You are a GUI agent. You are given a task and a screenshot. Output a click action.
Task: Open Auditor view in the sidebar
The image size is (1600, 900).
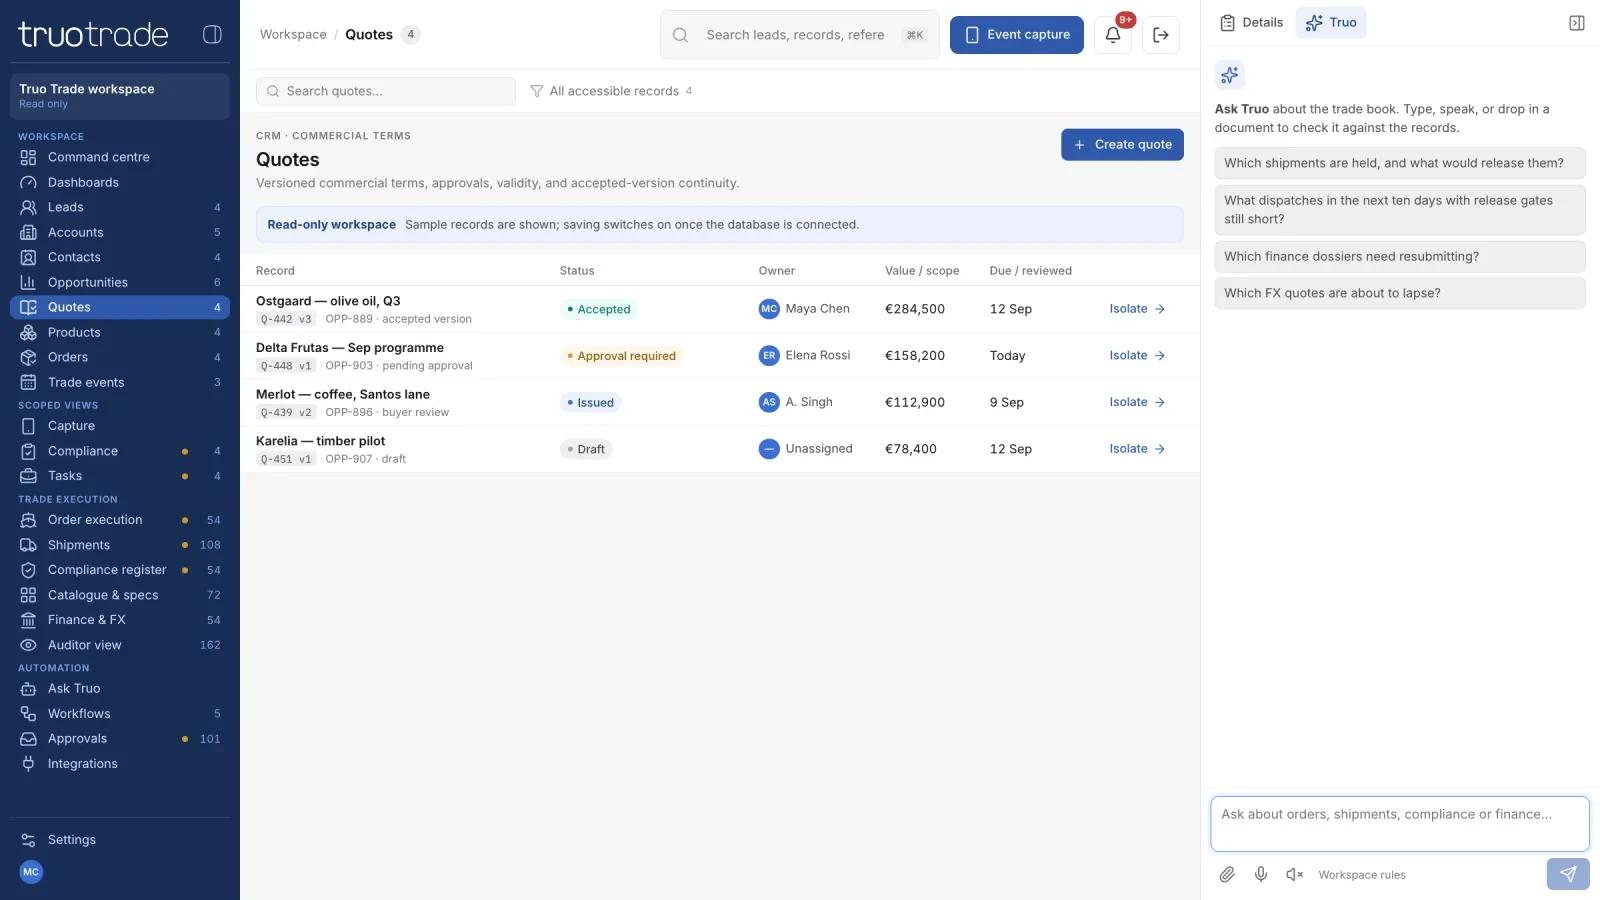click(120, 645)
